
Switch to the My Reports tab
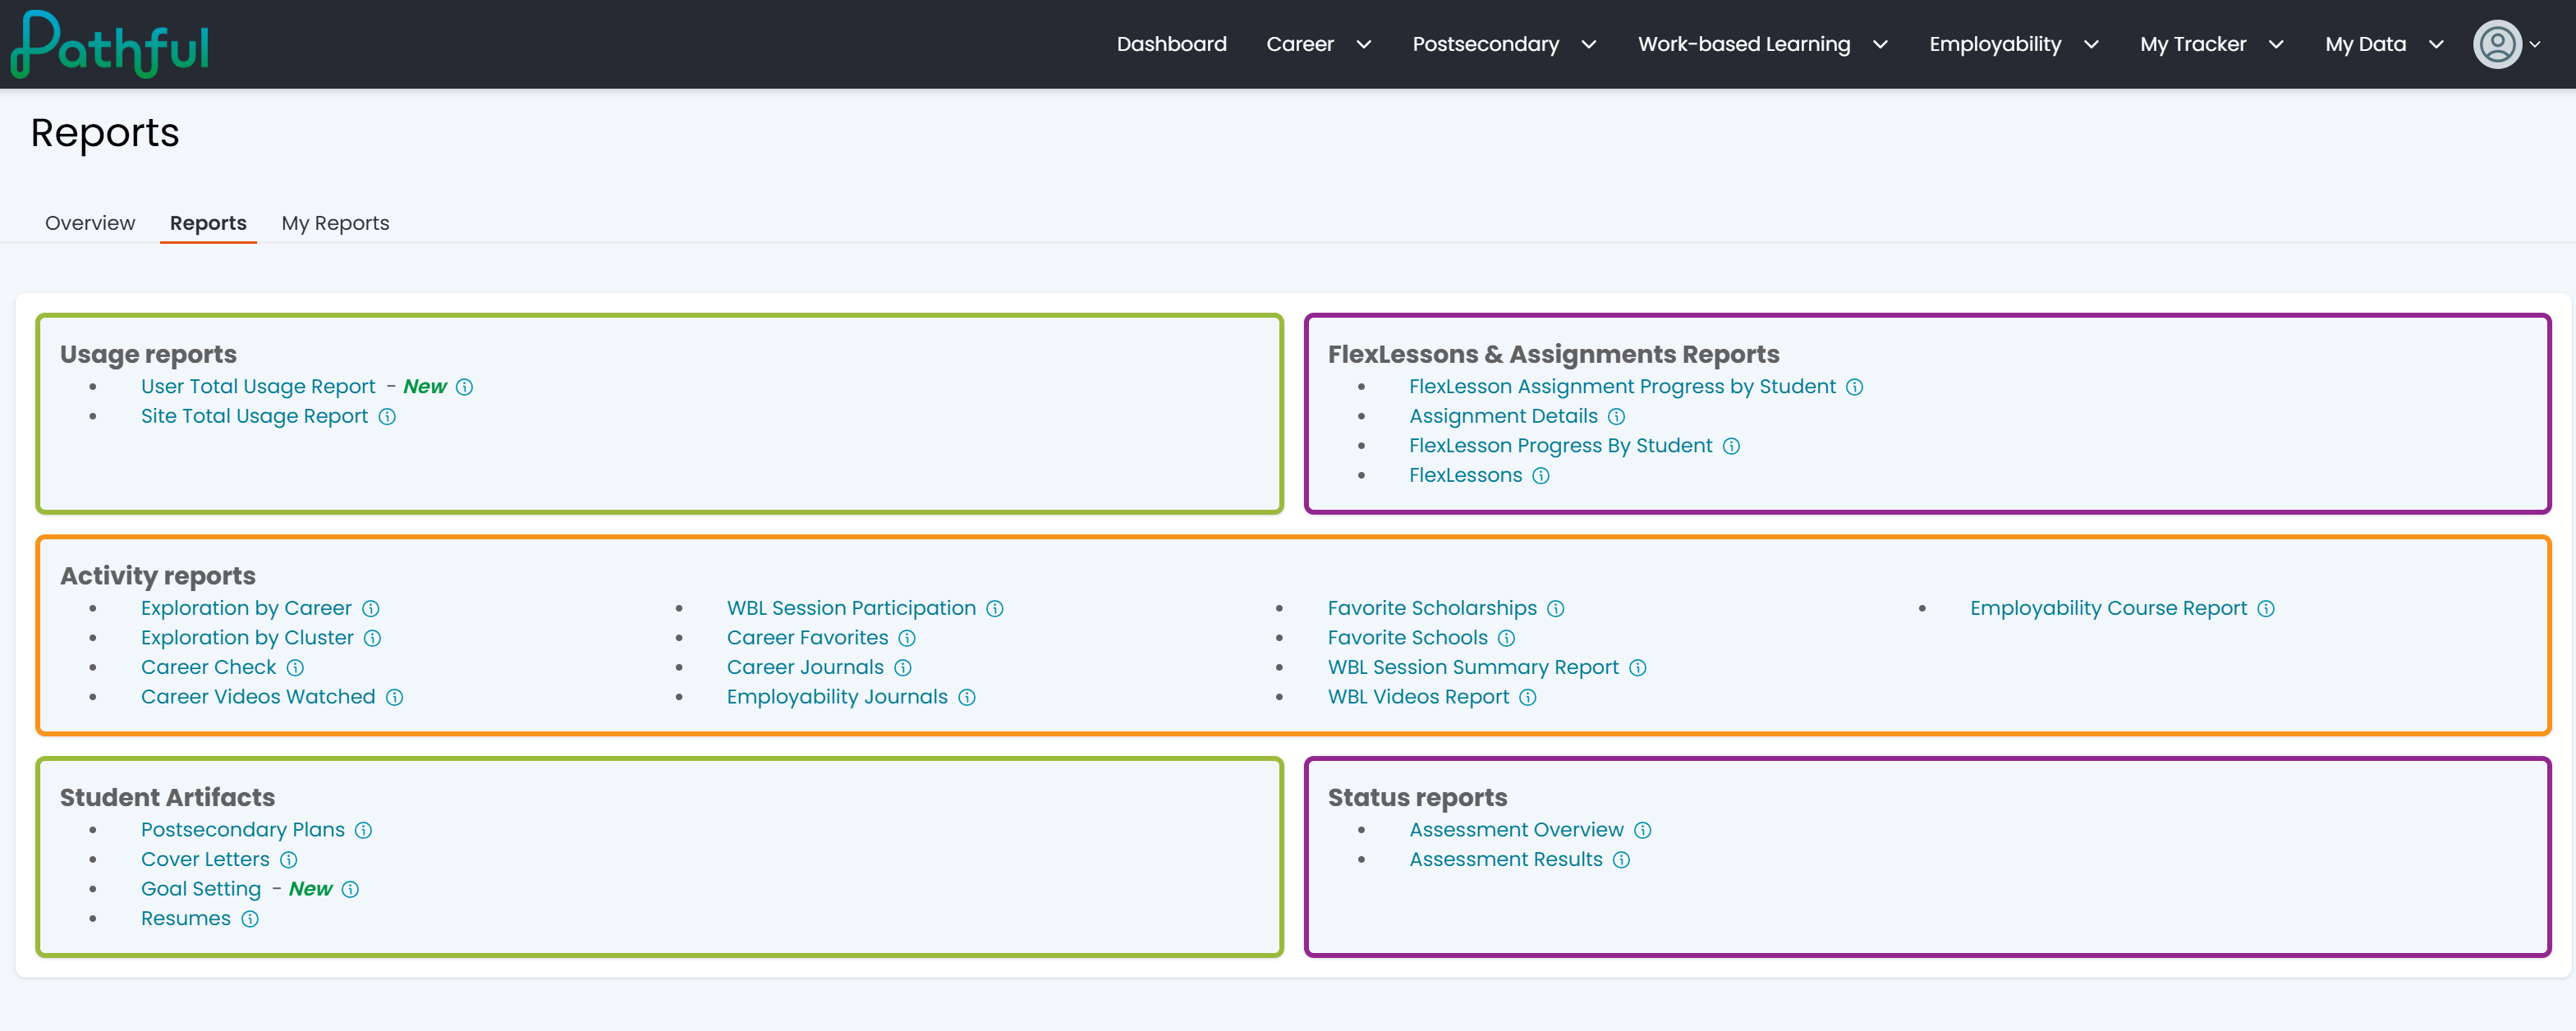point(335,223)
